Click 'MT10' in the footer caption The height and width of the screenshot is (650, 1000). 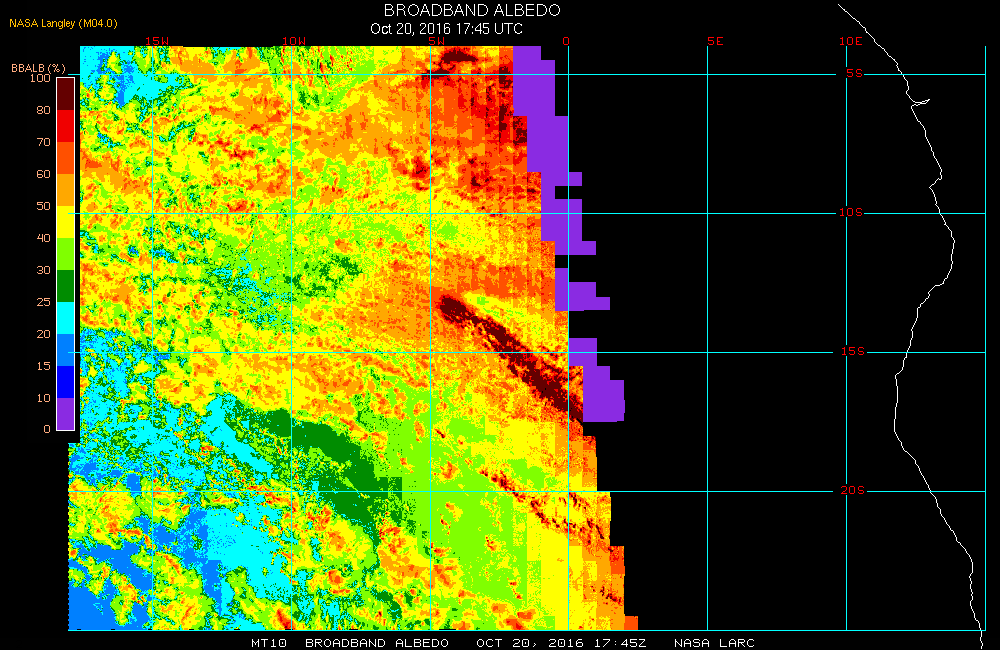[x=268, y=643]
